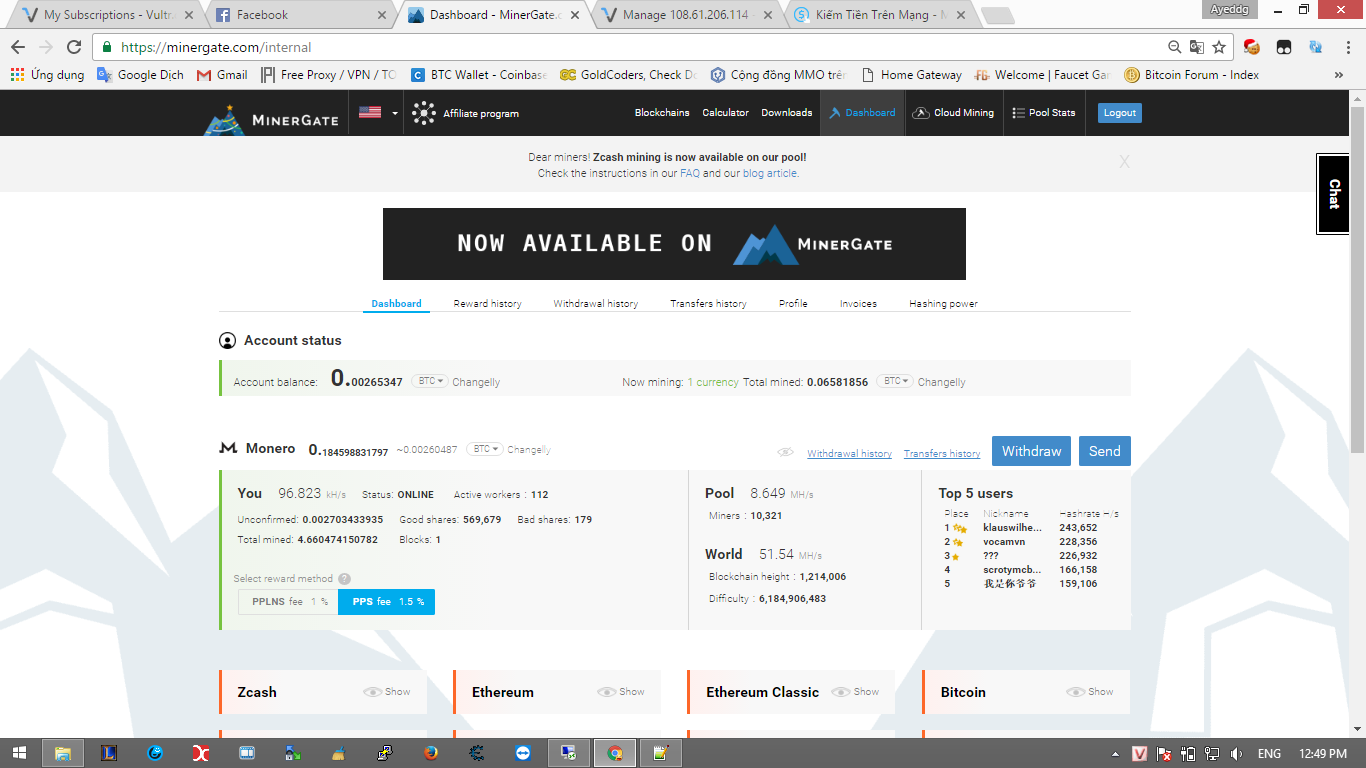
Task: Open the Apps (Ứng dụng) bookmarks shortcut
Action: (47, 75)
